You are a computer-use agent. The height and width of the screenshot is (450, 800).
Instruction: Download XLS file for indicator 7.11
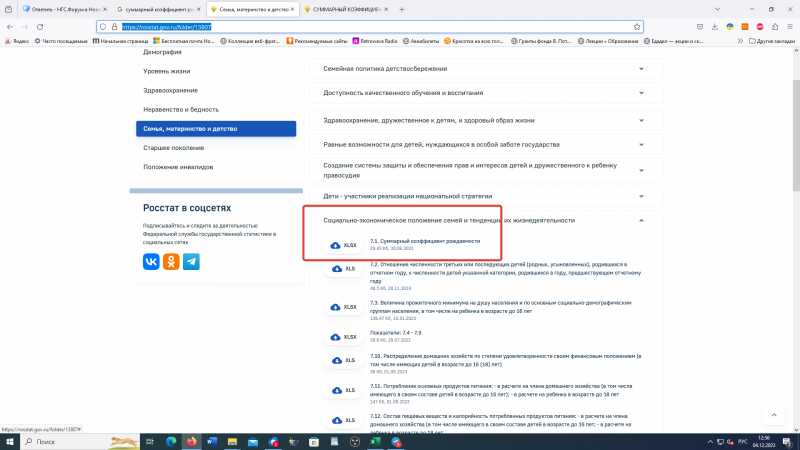click(x=343, y=388)
